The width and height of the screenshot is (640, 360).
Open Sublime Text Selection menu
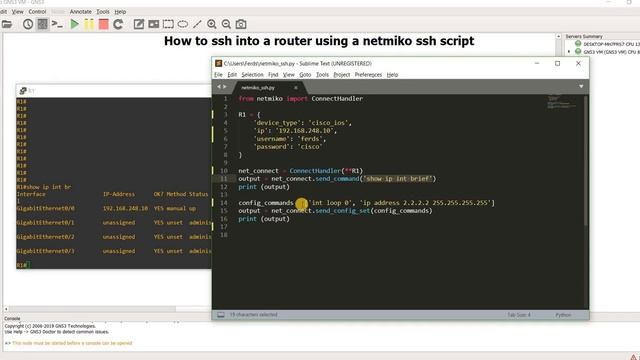pos(252,75)
